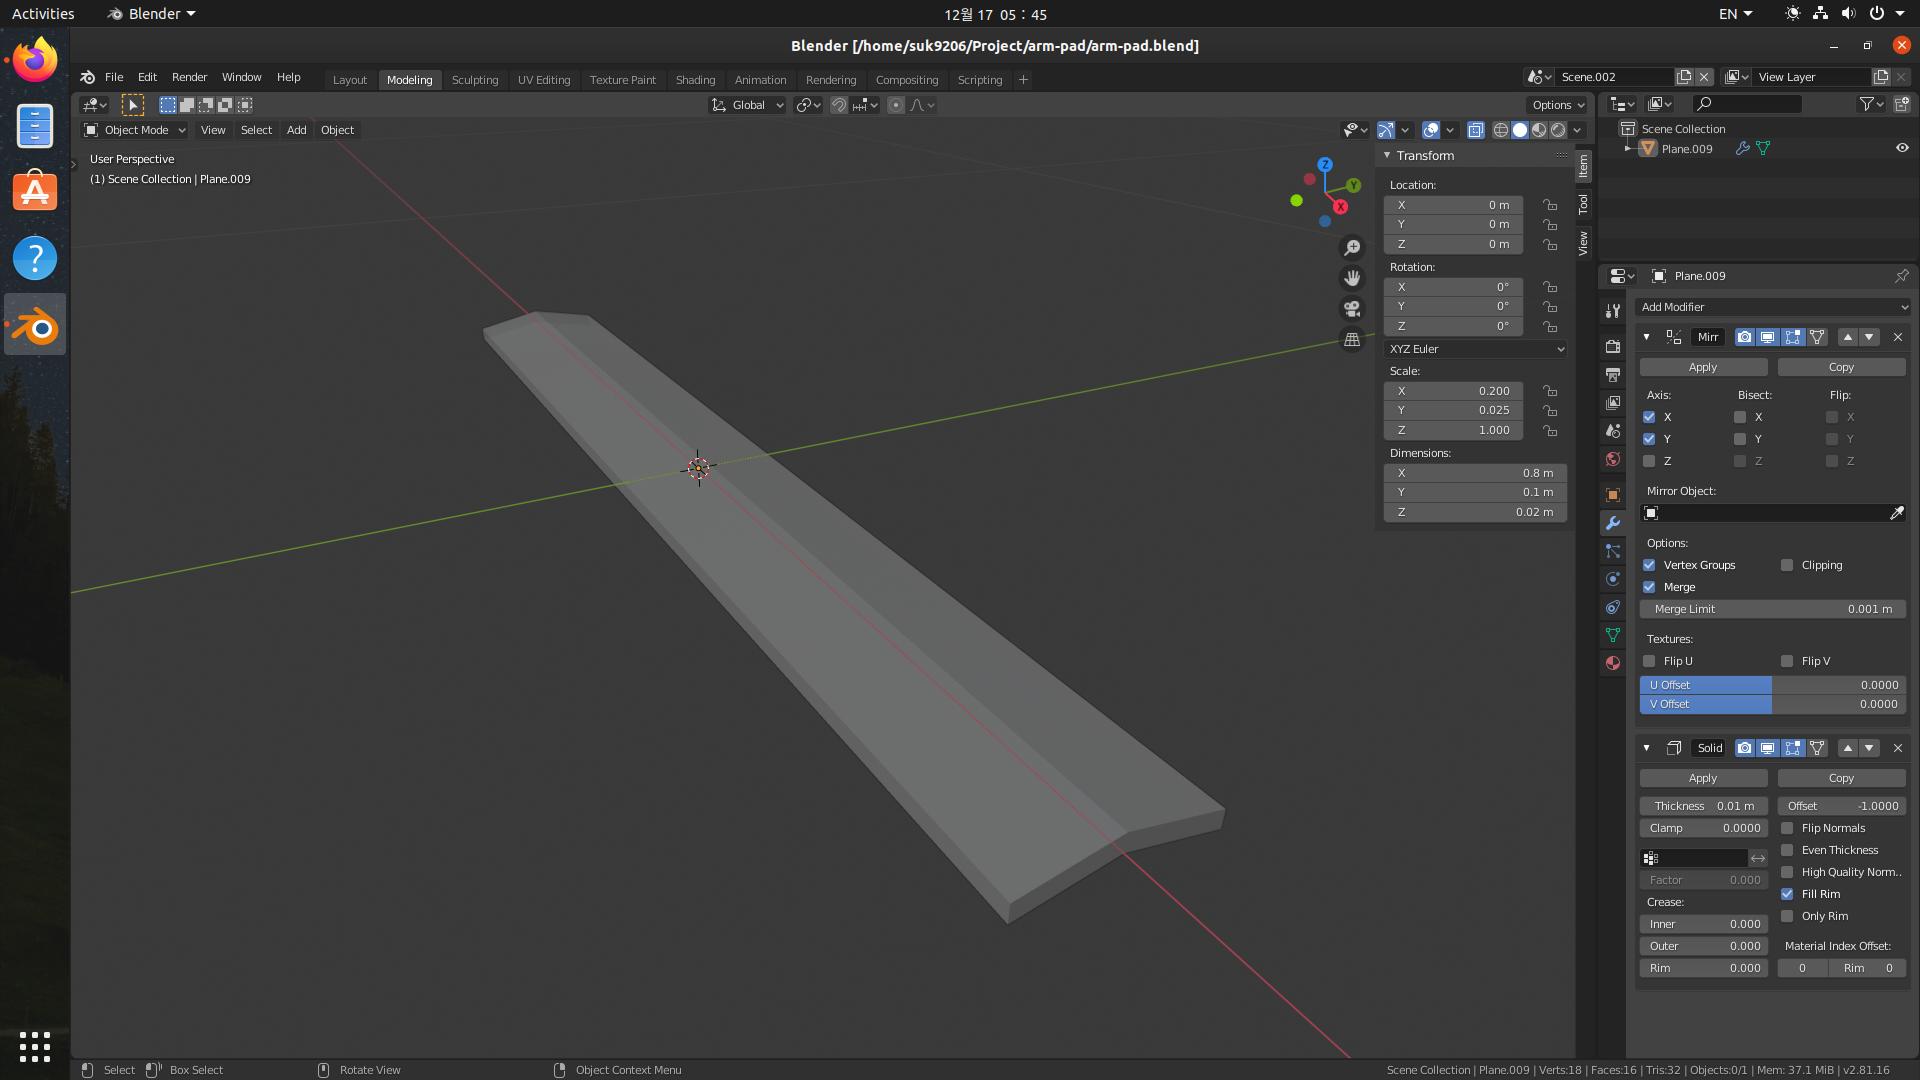Toggle Vertex Groups checkbox in Mirror modifier
Viewport: 1920px width, 1080px height.
point(1648,564)
